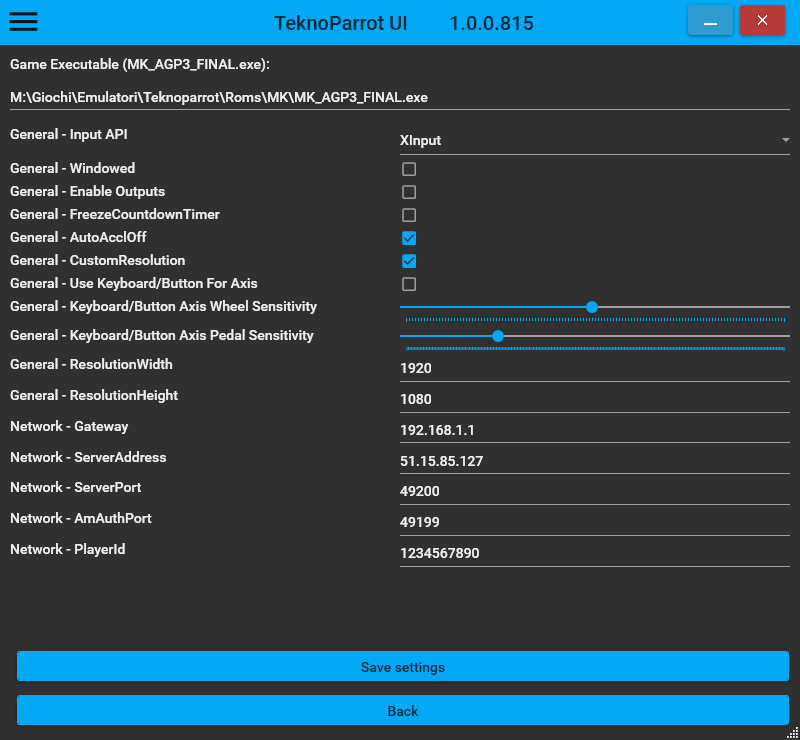This screenshot has width=800, height=740.
Task: Click the Save settings button
Action: [403, 666]
